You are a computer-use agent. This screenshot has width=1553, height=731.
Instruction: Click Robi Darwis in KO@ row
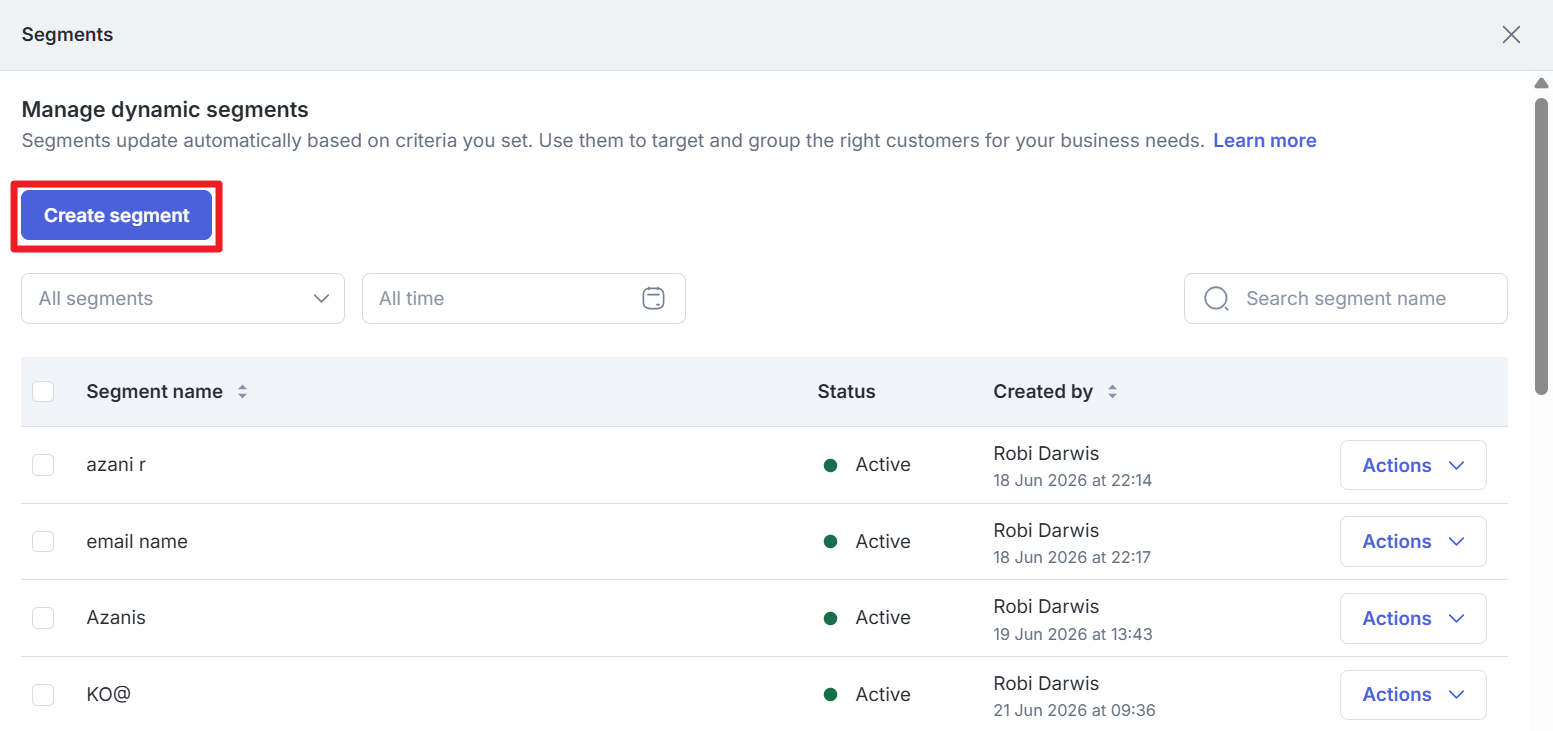1046,683
